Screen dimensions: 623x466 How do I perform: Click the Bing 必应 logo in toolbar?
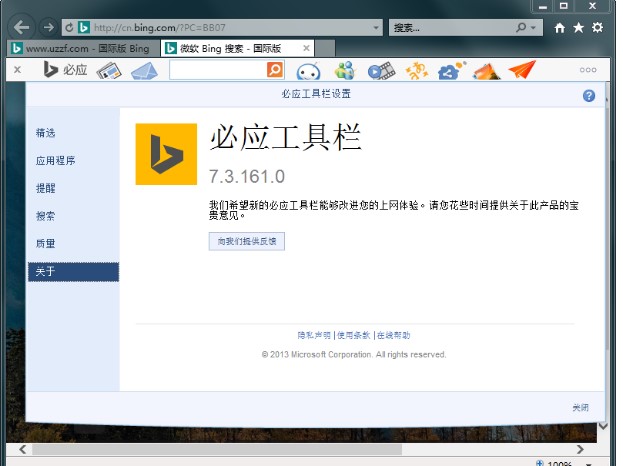point(65,70)
